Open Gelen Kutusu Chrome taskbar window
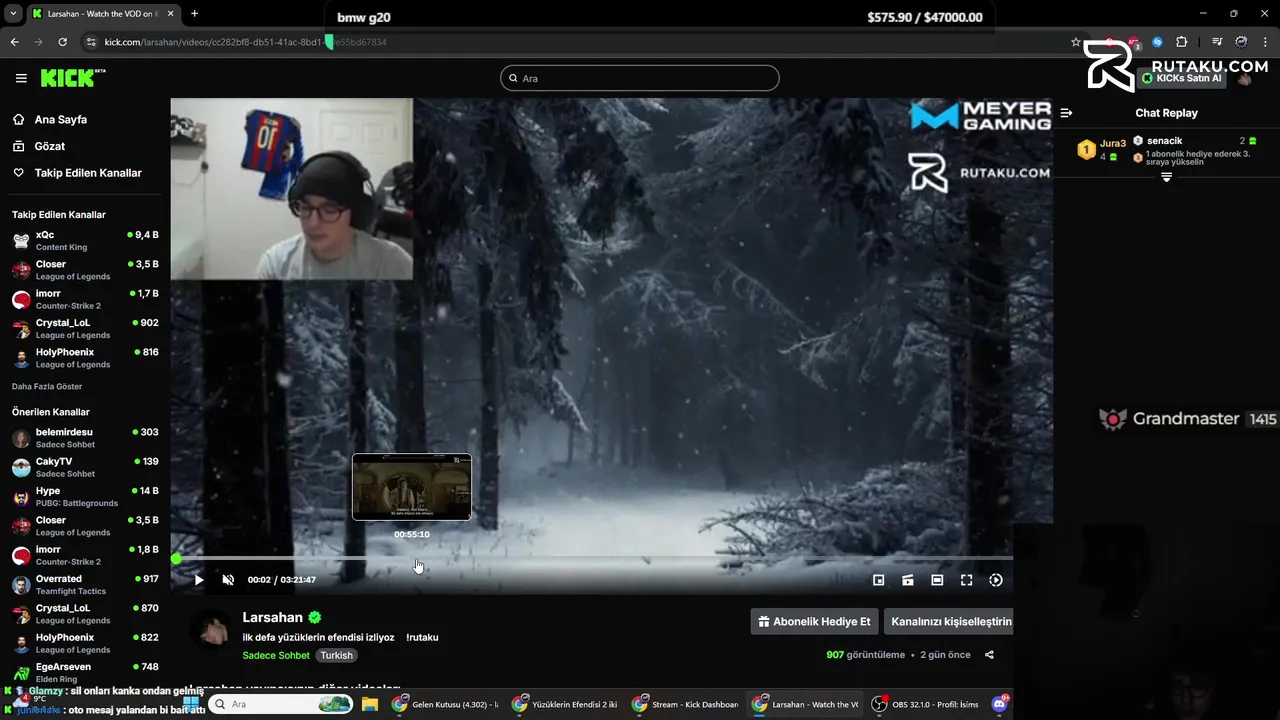The height and width of the screenshot is (720, 1280). 446,704
